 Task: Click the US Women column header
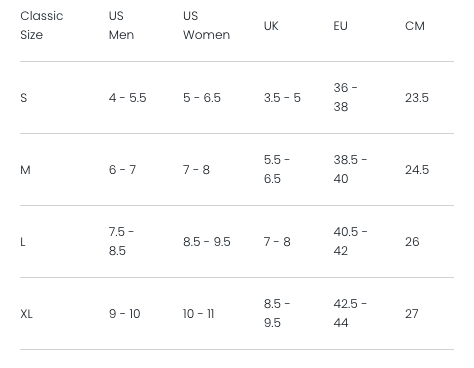click(206, 25)
